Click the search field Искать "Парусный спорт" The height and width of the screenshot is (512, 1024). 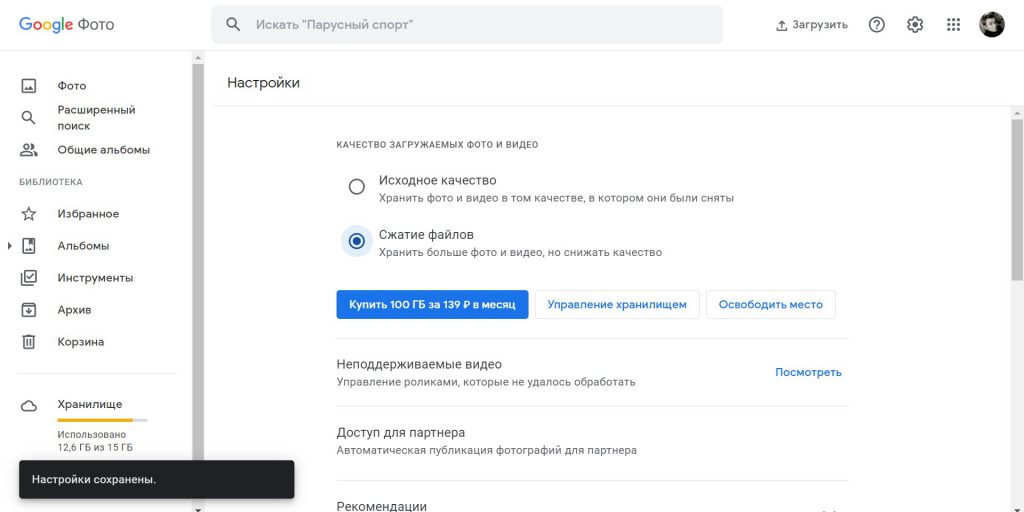pos(480,24)
